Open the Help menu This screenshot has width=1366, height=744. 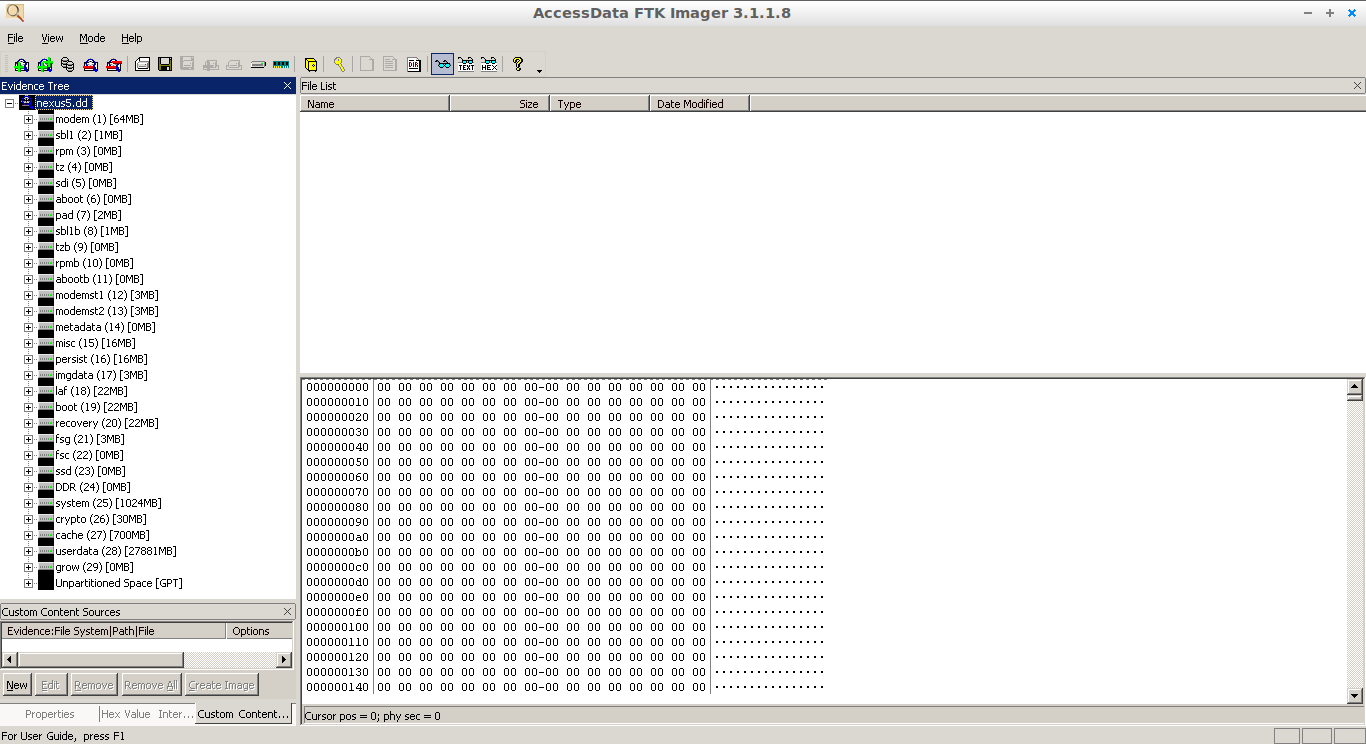pyautogui.click(x=132, y=38)
